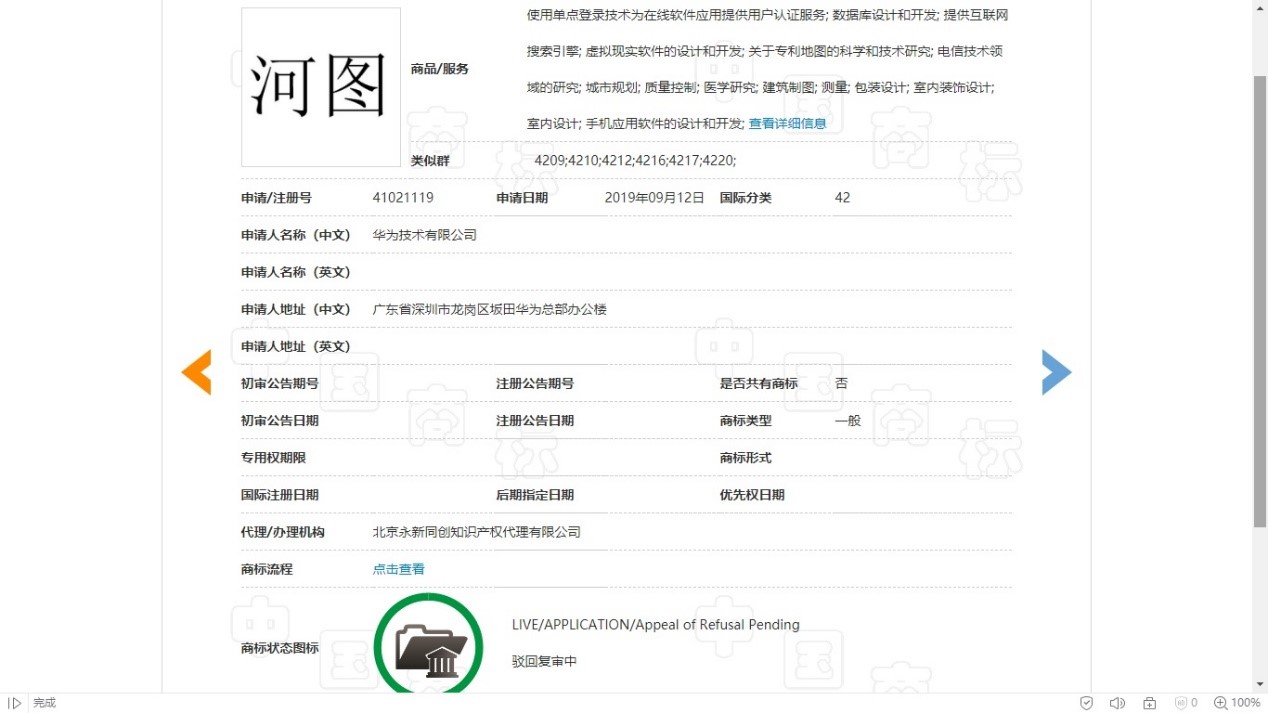Click the 注册公告期号 label
Screen dimensions: 1268x713
535,384
